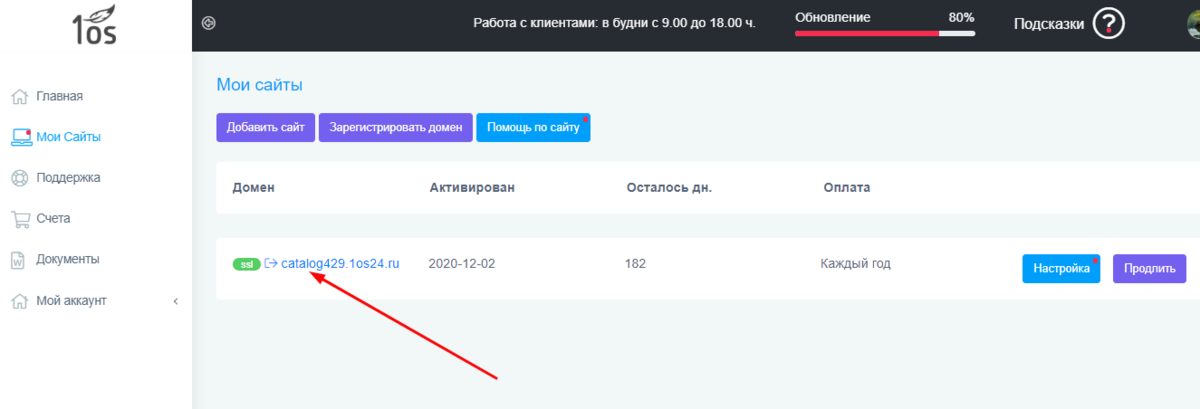Viewport: 1200px width, 409px height.
Task: Click the house icon beside Главная
Action: tap(18, 97)
